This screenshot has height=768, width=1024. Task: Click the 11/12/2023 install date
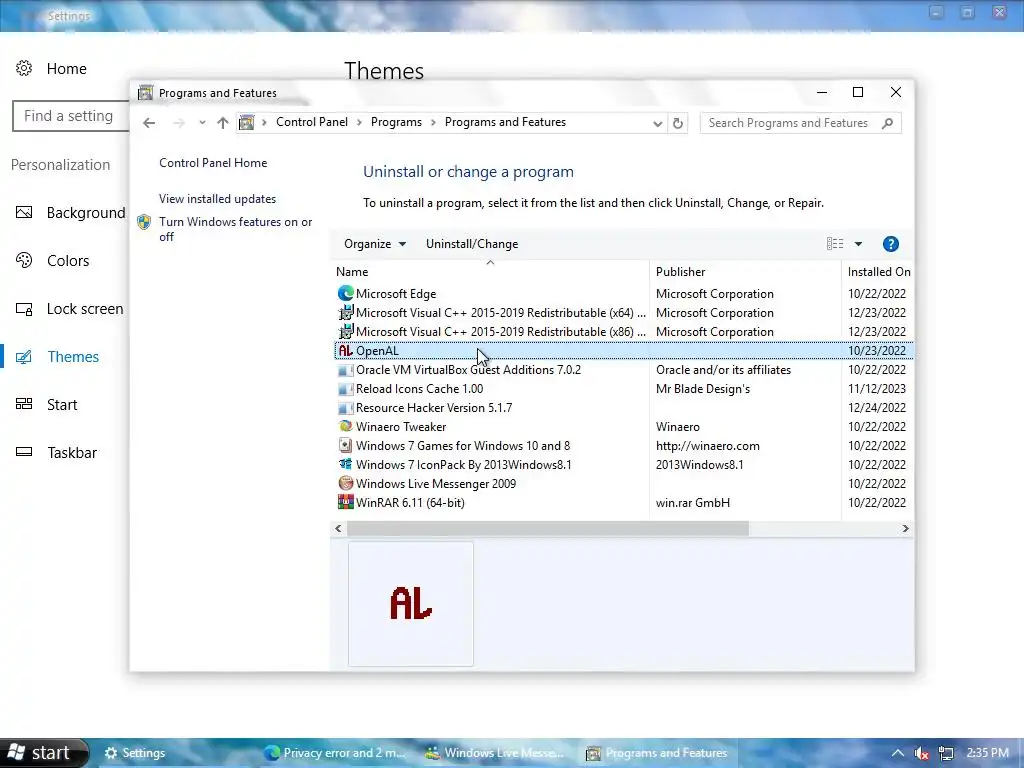pos(876,389)
